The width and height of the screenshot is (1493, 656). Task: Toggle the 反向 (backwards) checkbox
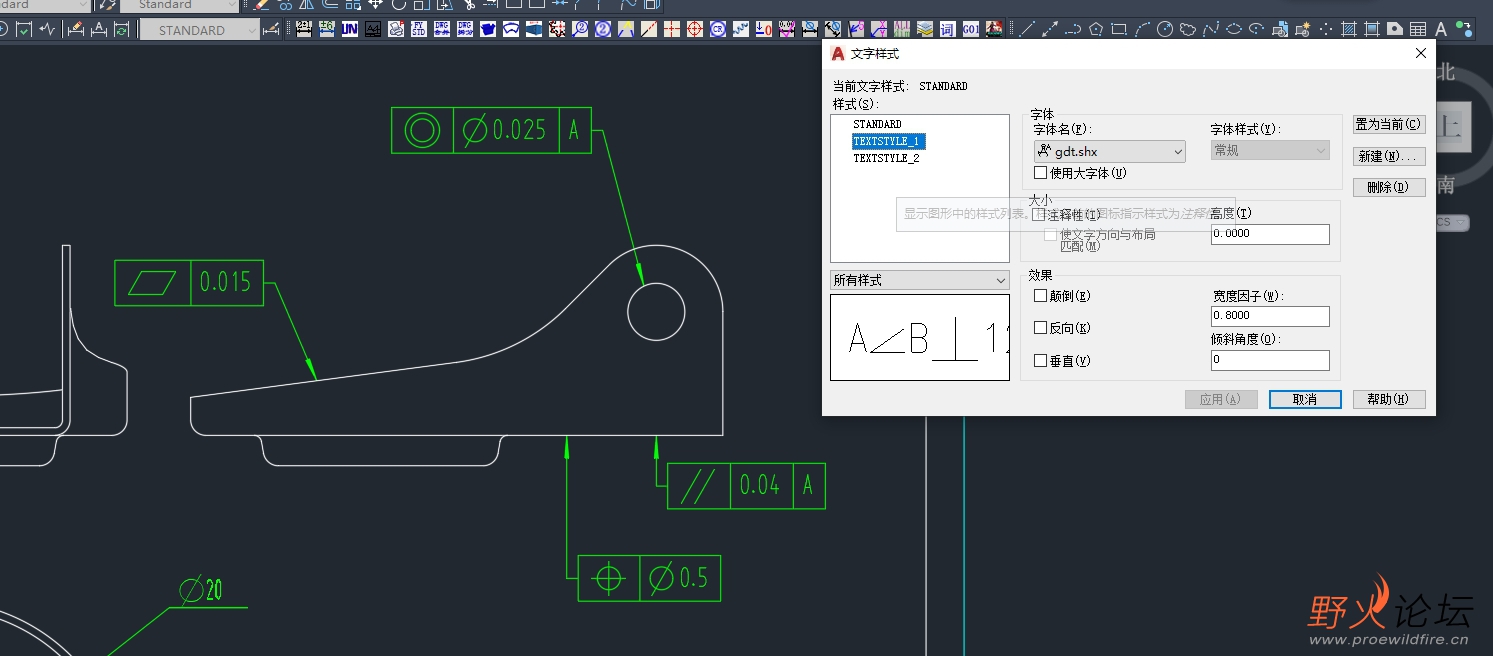click(x=1041, y=328)
